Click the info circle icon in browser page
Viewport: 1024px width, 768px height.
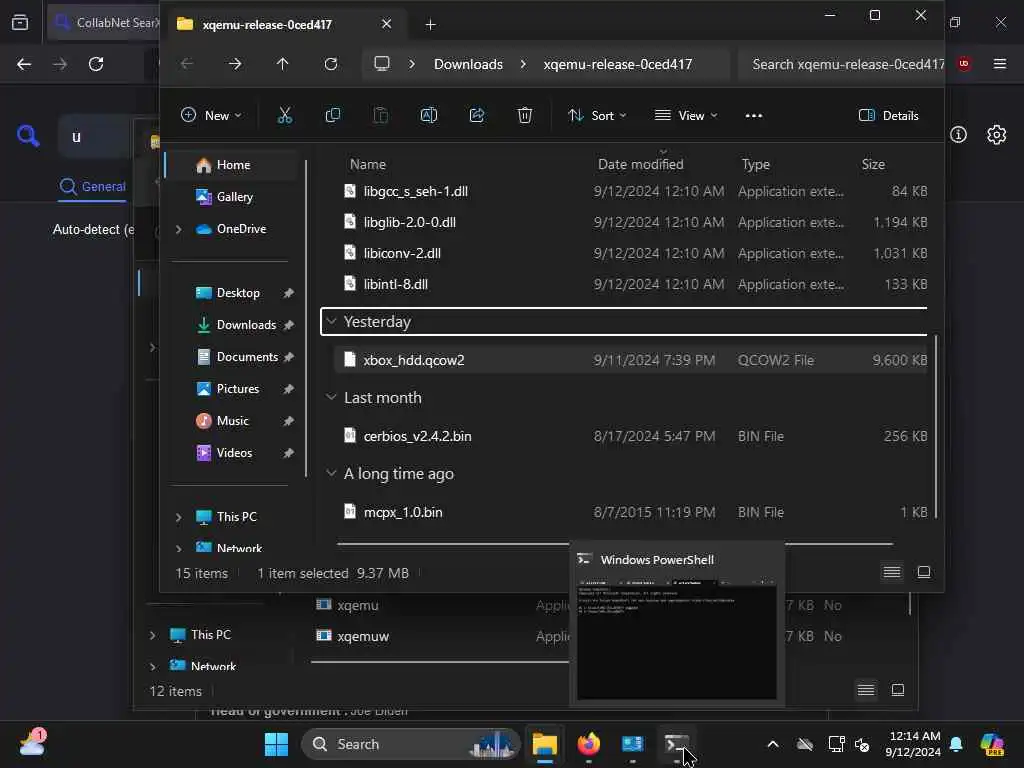click(958, 135)
